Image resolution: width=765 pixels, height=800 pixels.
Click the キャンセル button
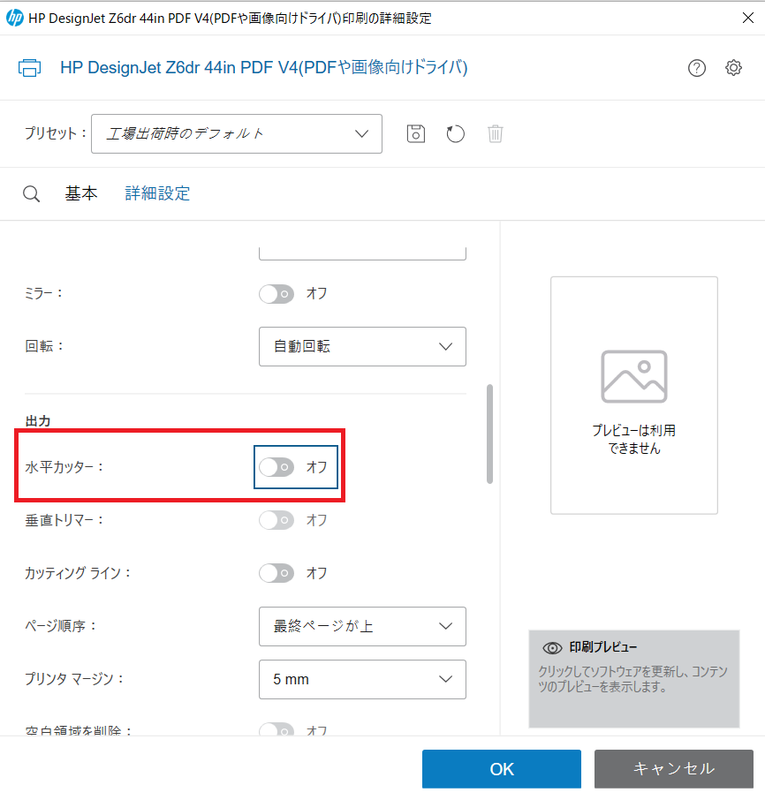click(x=674, y=769)
